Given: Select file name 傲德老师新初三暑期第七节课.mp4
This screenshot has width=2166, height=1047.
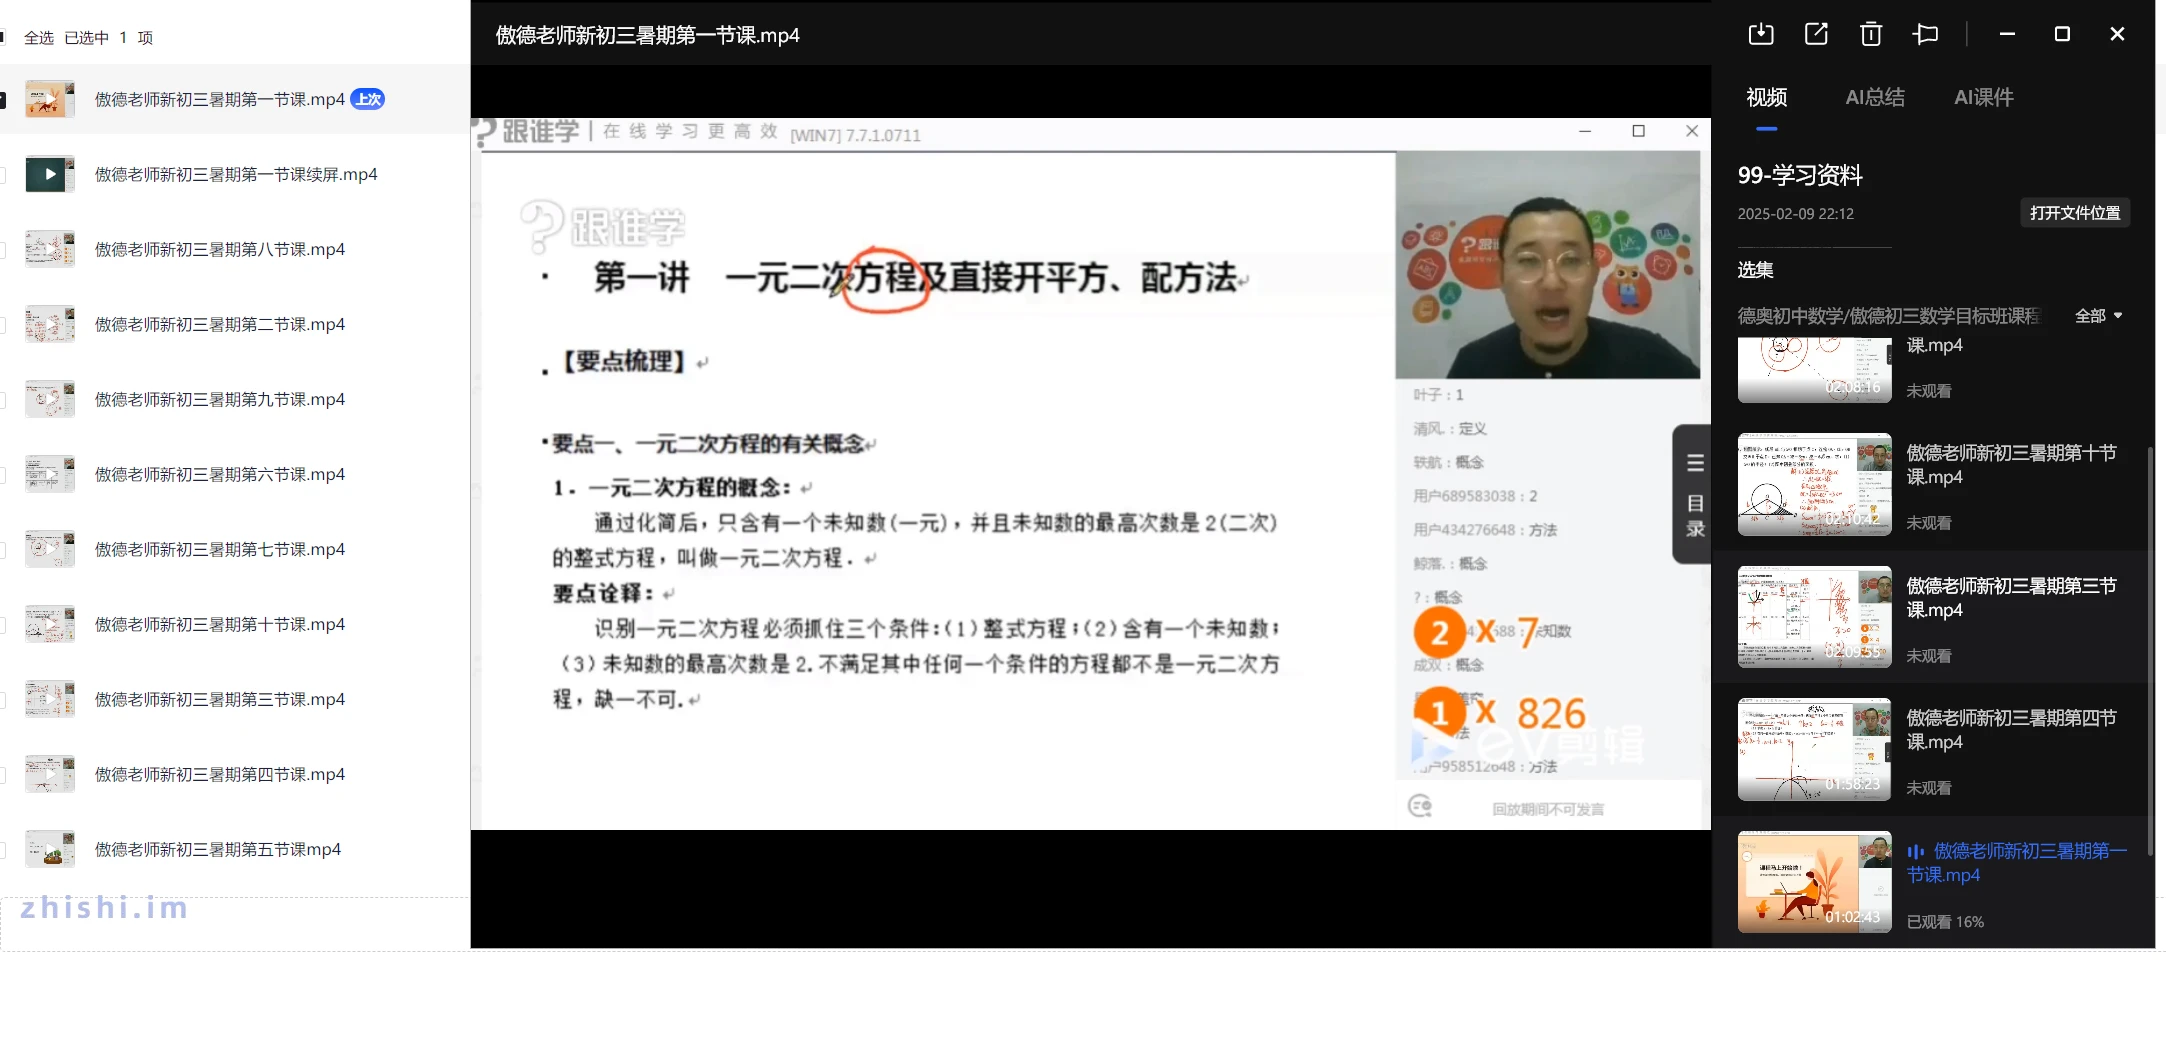Looking at the screenshot, I should (220, 549).
